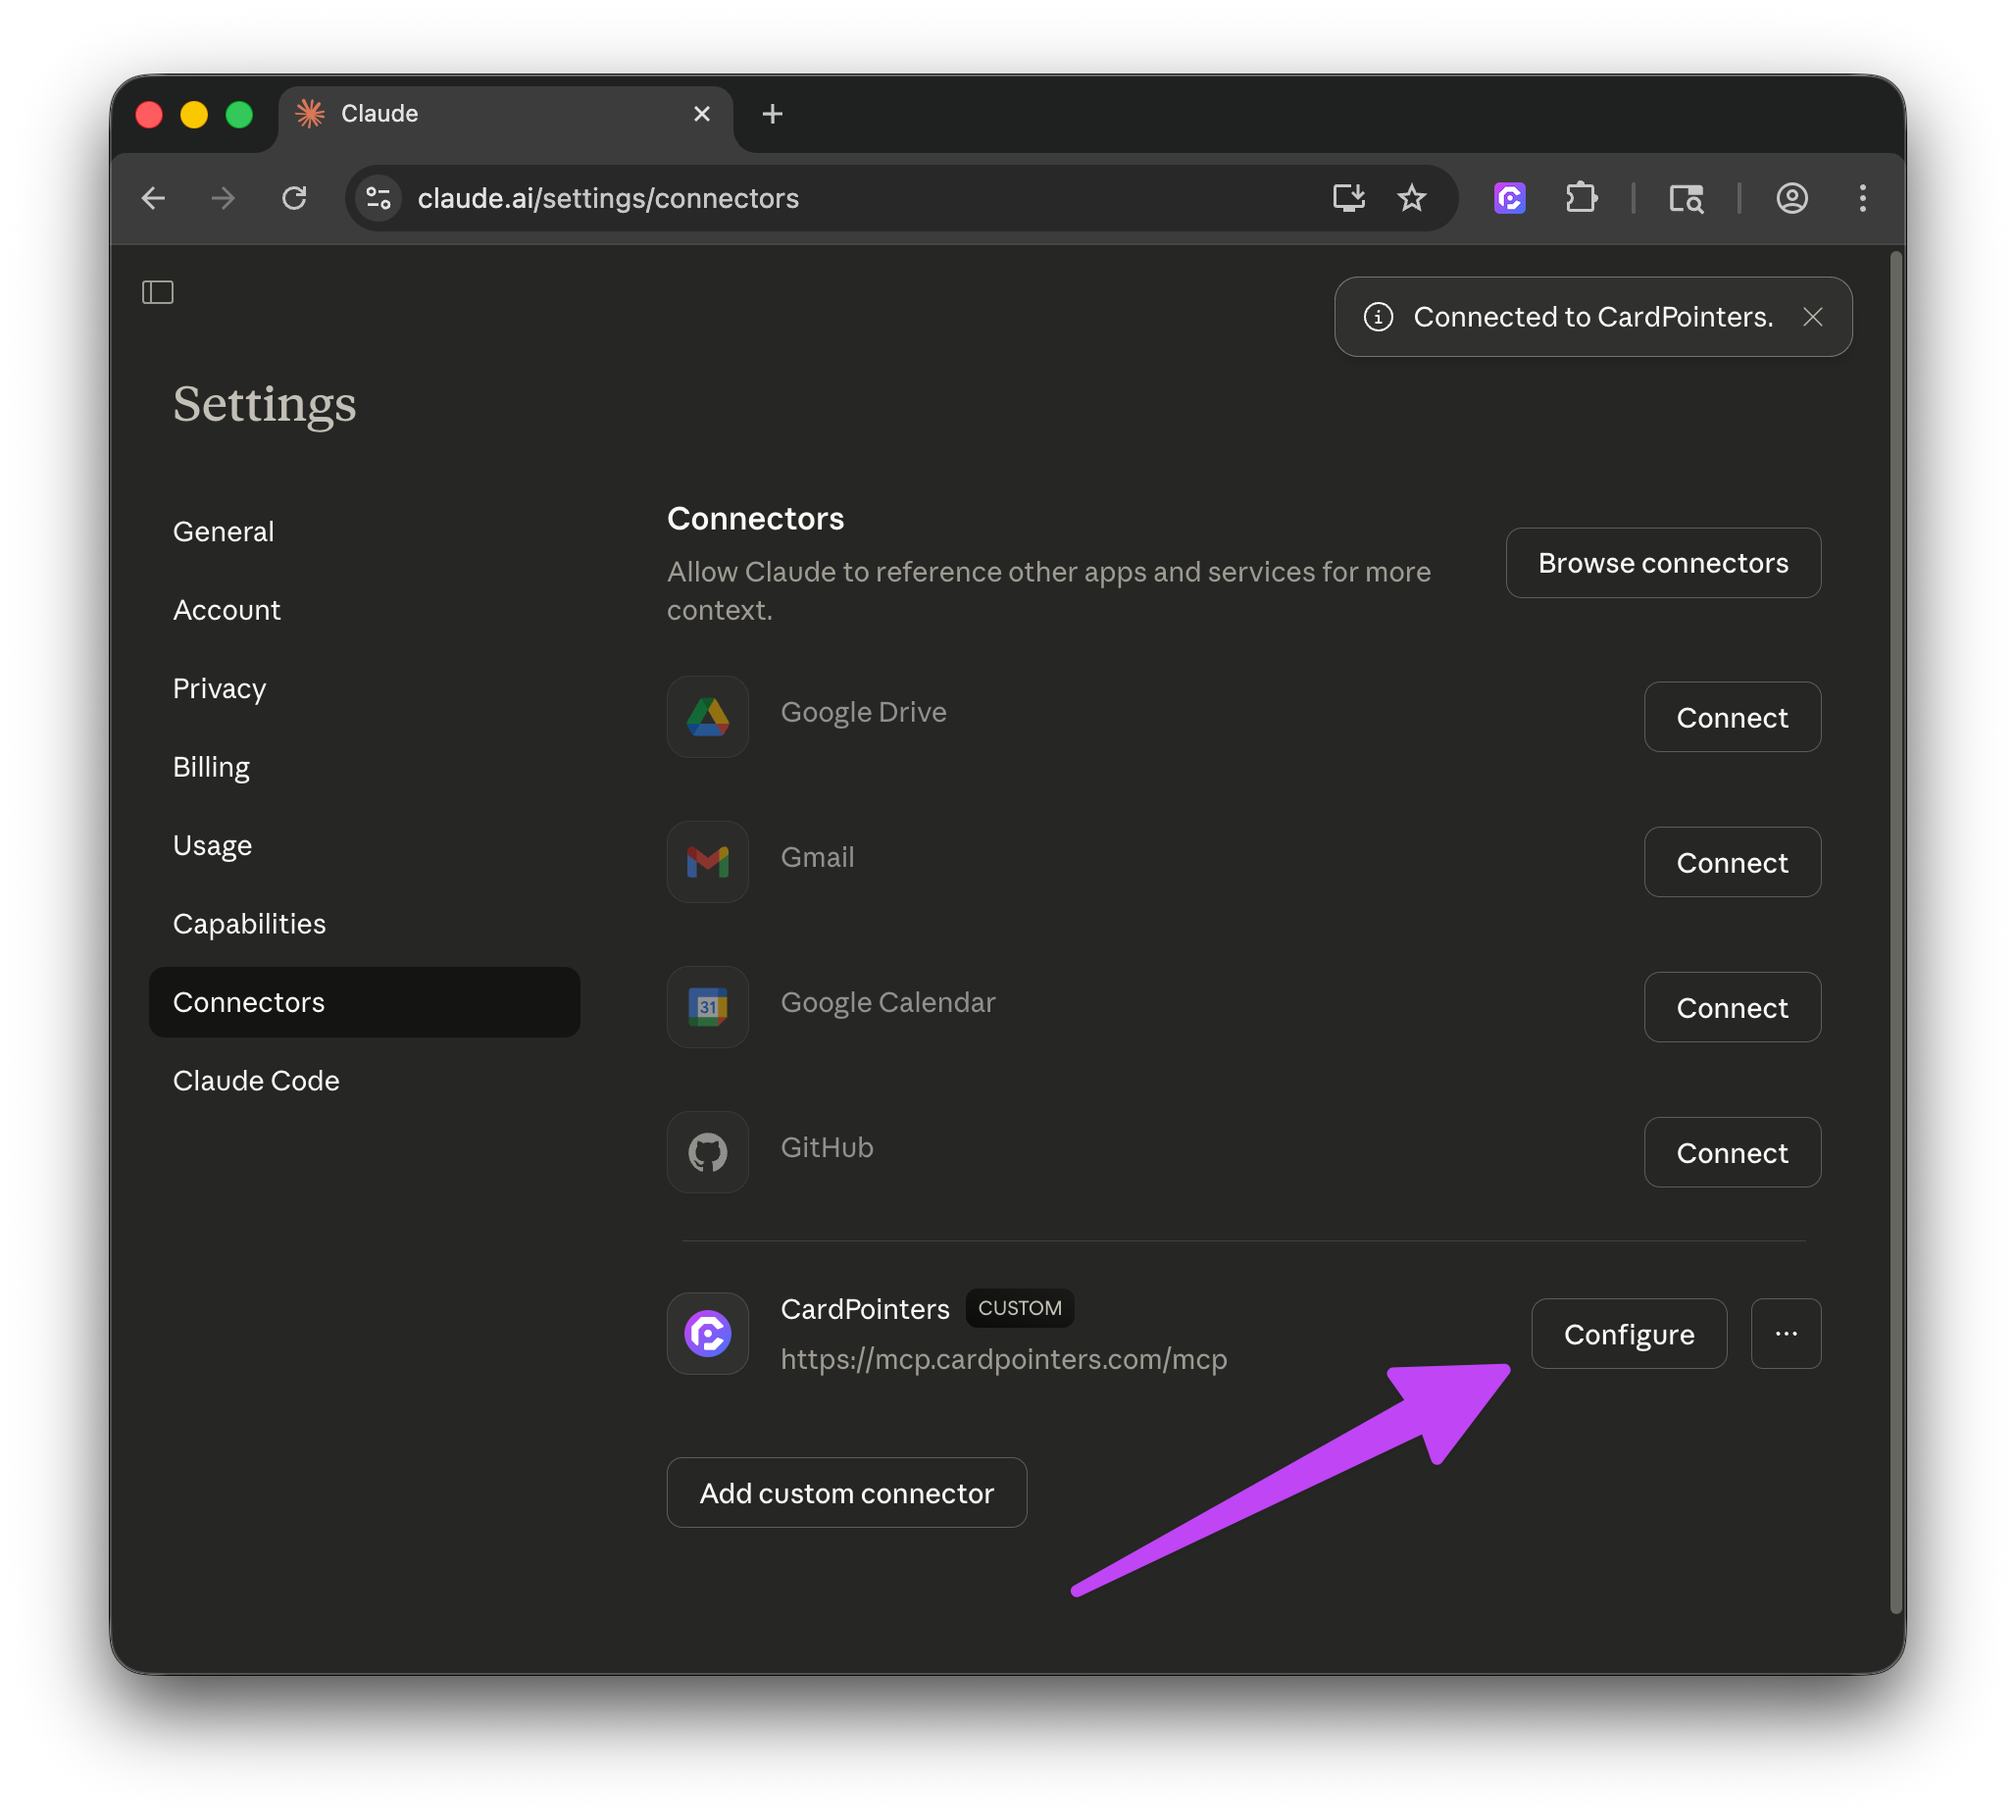Click Add custom connector
2016x1820 pixels.
[x=846, y=1493]
